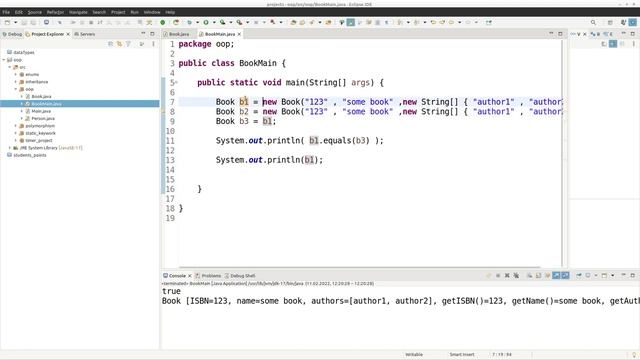Open the Debug launch dropdown arrow
The height and width of the screenshot is (360, 640).
coord(198,22)
